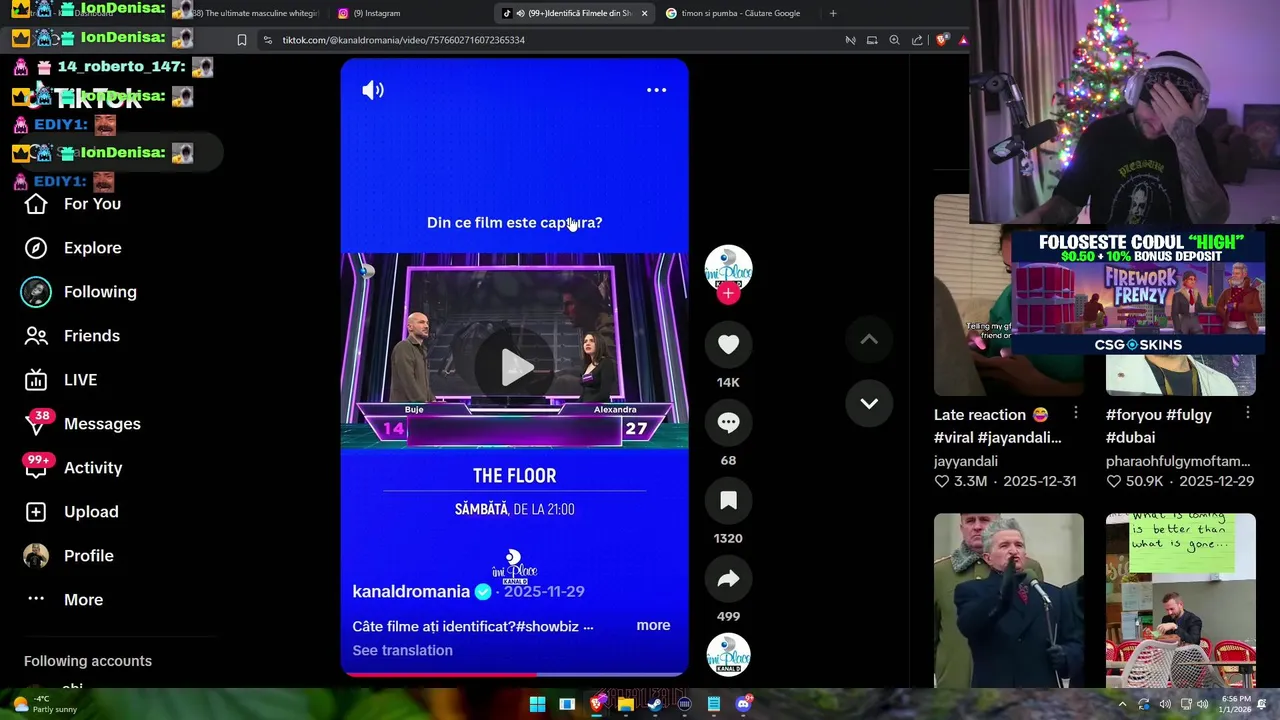
Task: Open File Explorer from the taskbar
Action: (625, 704)
